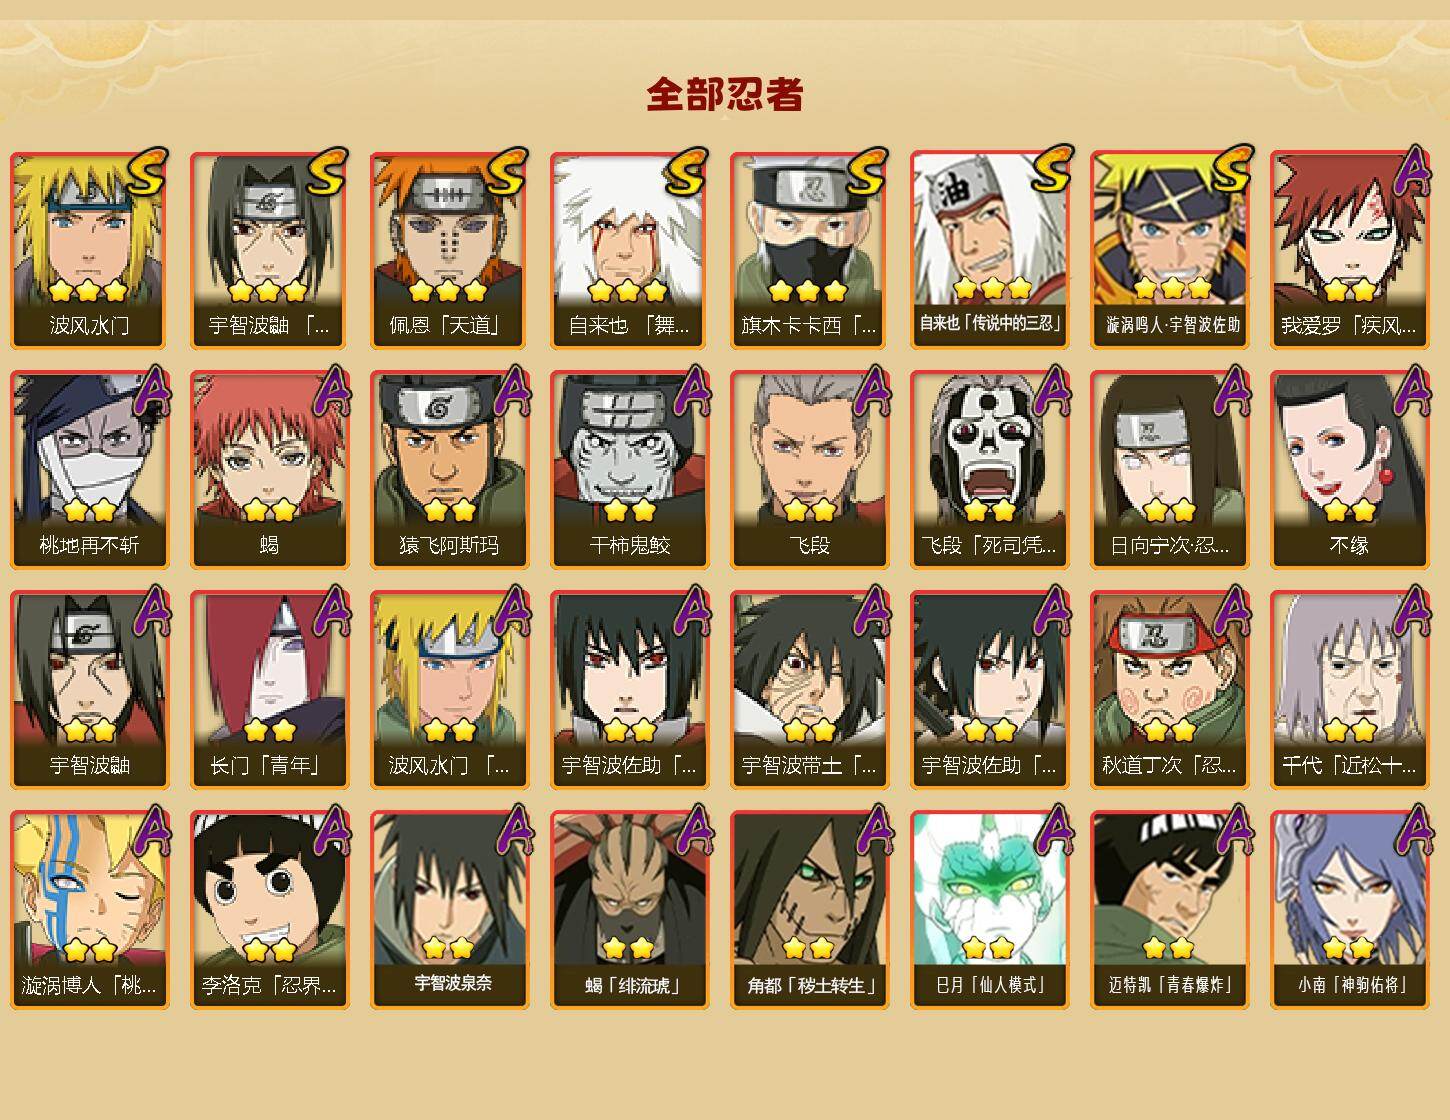The width and height of the screenshot is (1450, 1120).
Task: Click the 全部忍者 heading
Action: [725, 94]
